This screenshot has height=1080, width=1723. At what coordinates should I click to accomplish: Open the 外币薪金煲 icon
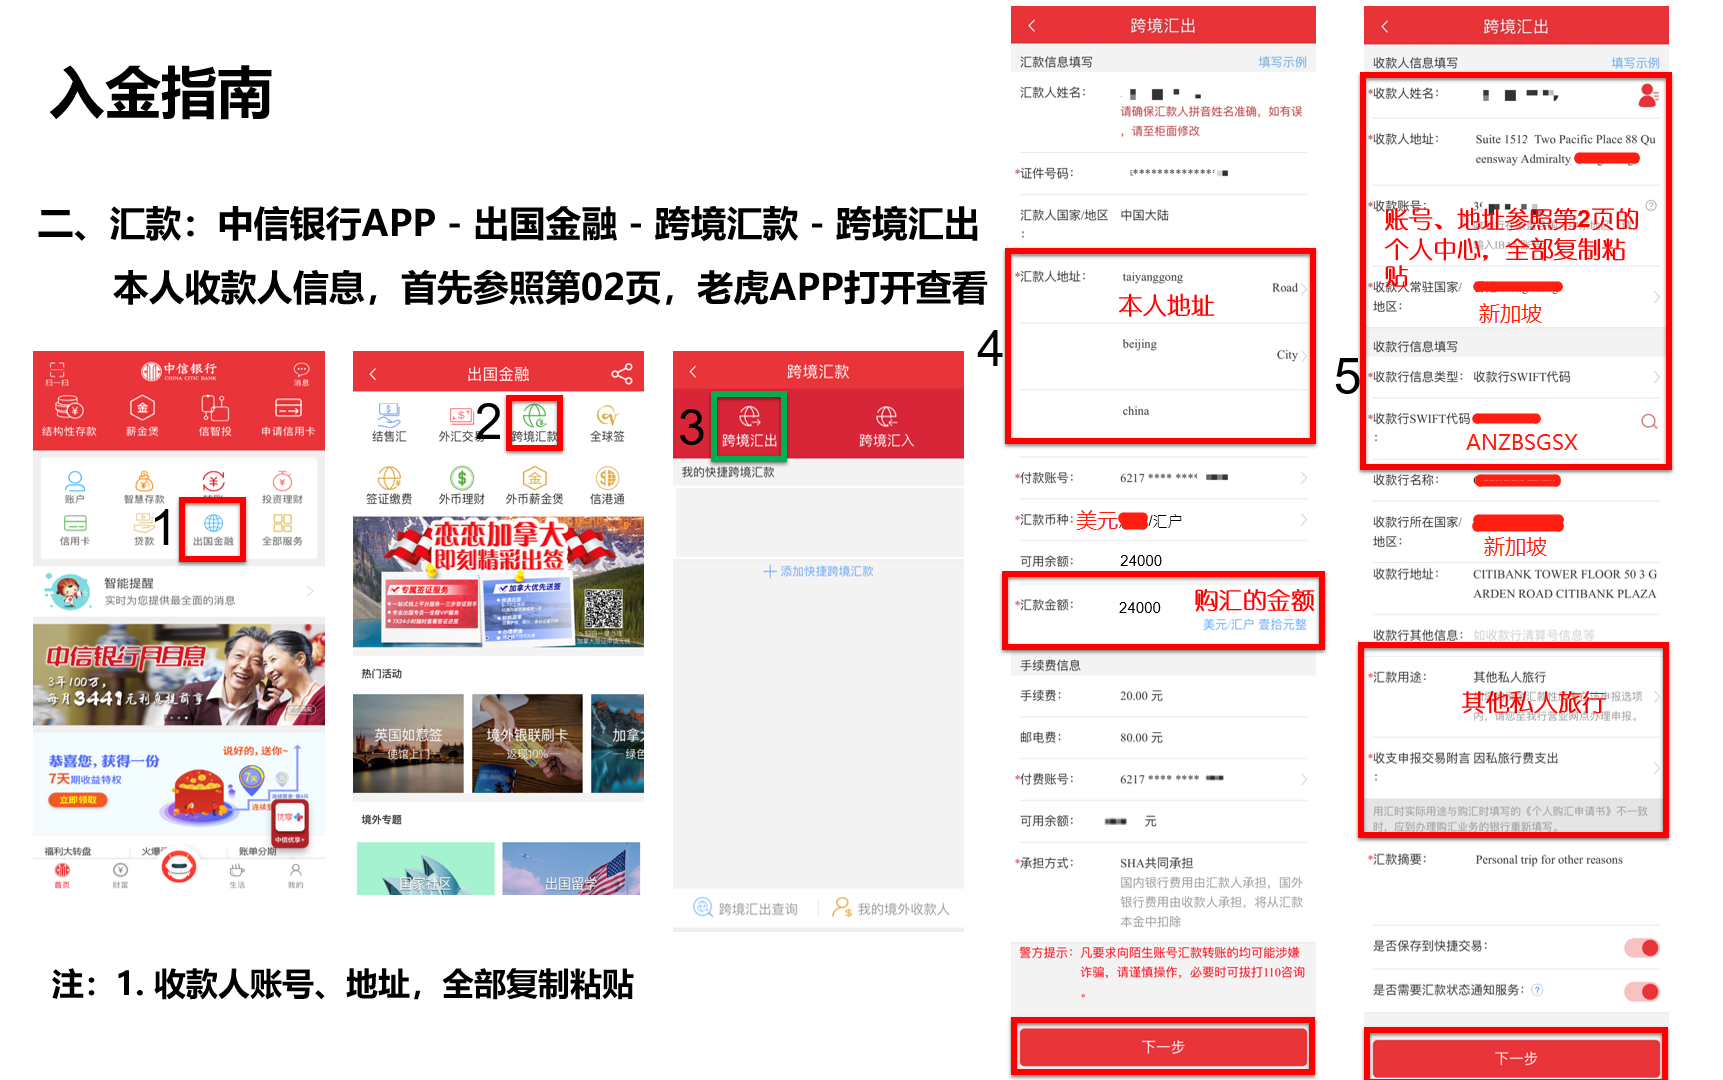click(534, 485)
